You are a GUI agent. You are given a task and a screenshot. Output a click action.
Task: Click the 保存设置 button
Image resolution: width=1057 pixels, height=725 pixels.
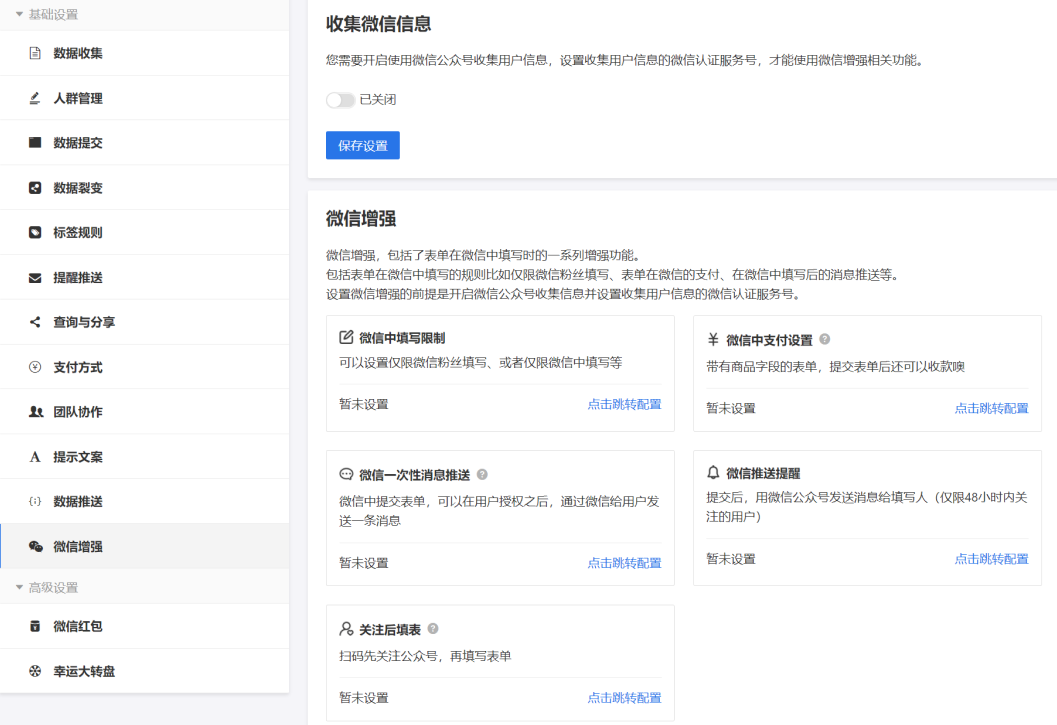click(x=363, y=145)
